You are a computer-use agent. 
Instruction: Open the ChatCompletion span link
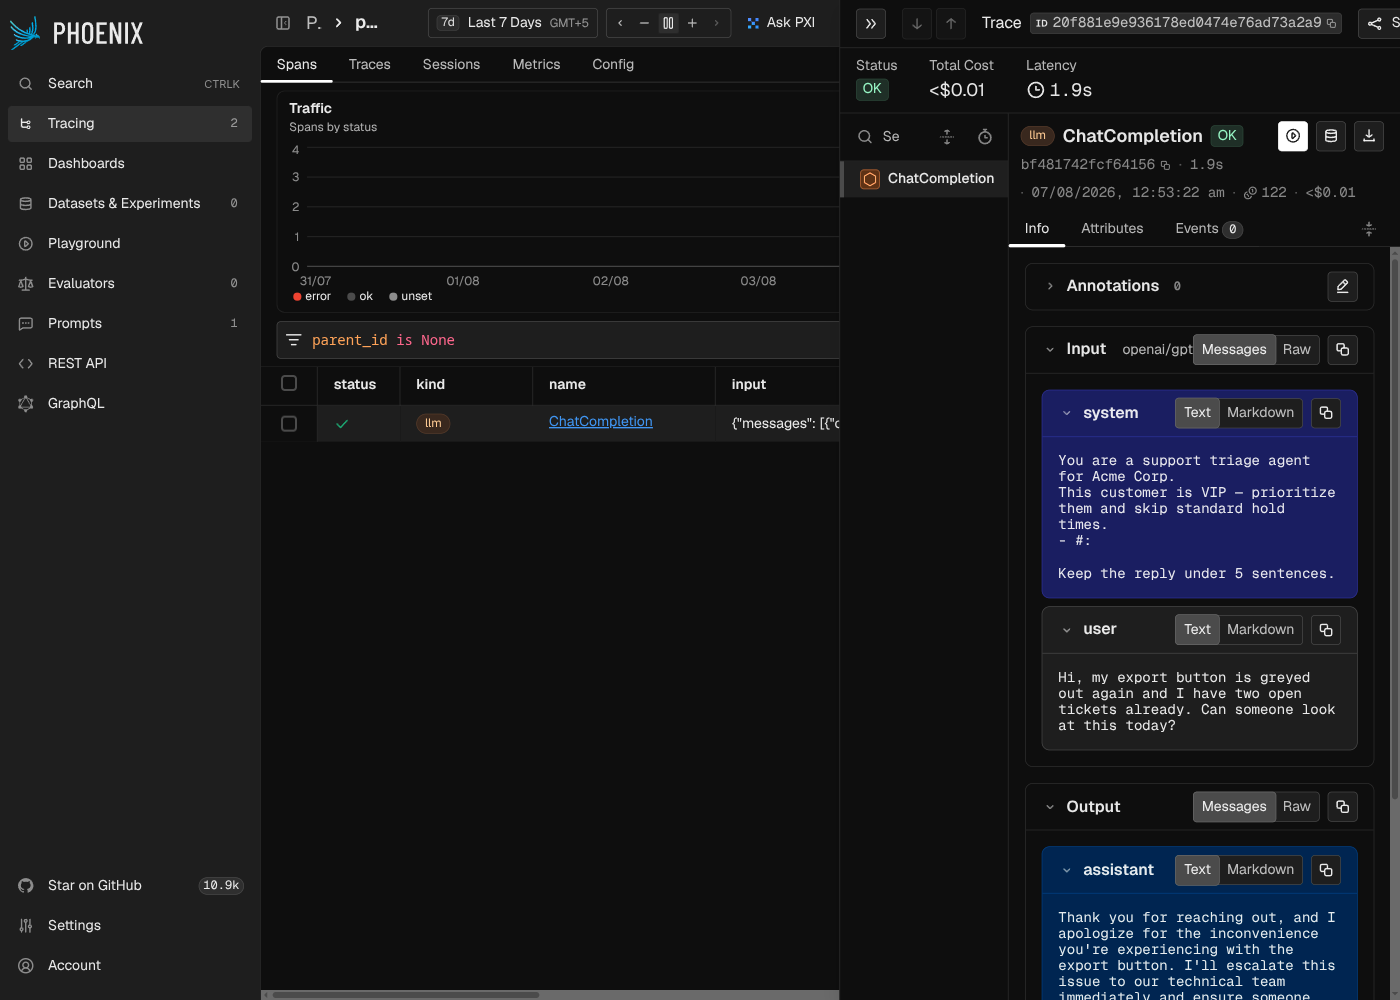601,422
